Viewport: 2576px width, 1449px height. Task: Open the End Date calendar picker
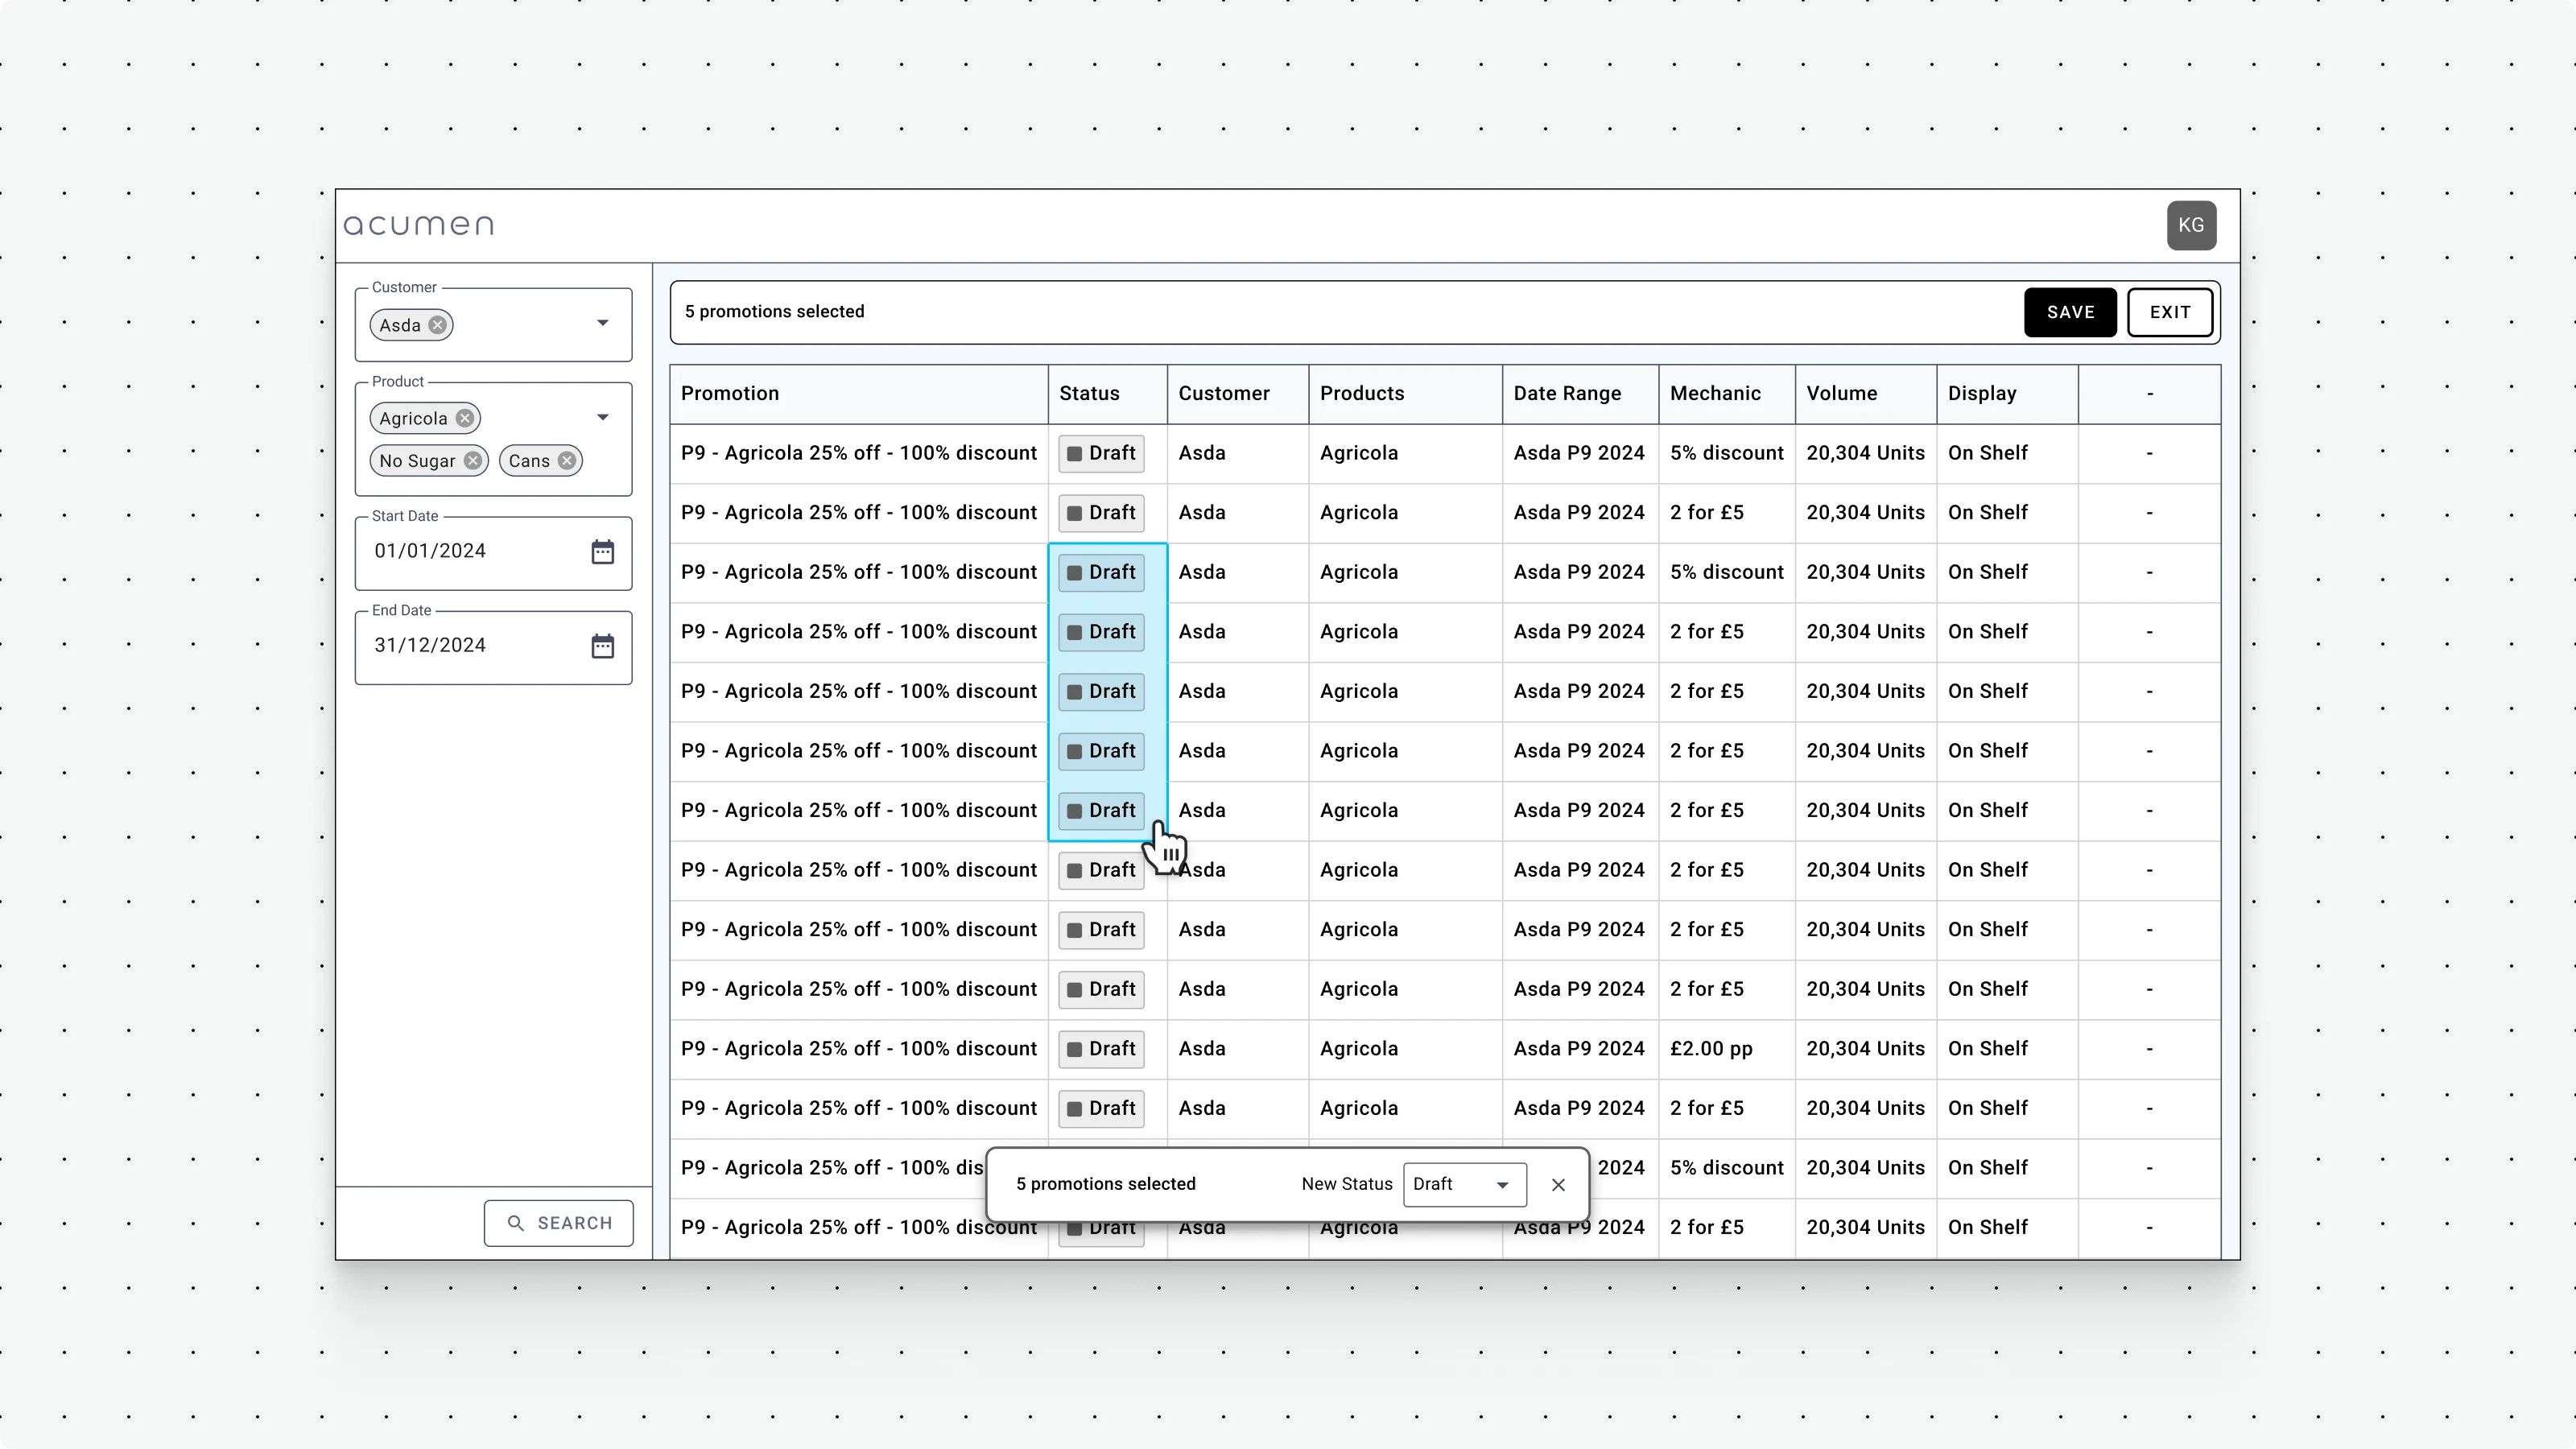coord(602,645)
